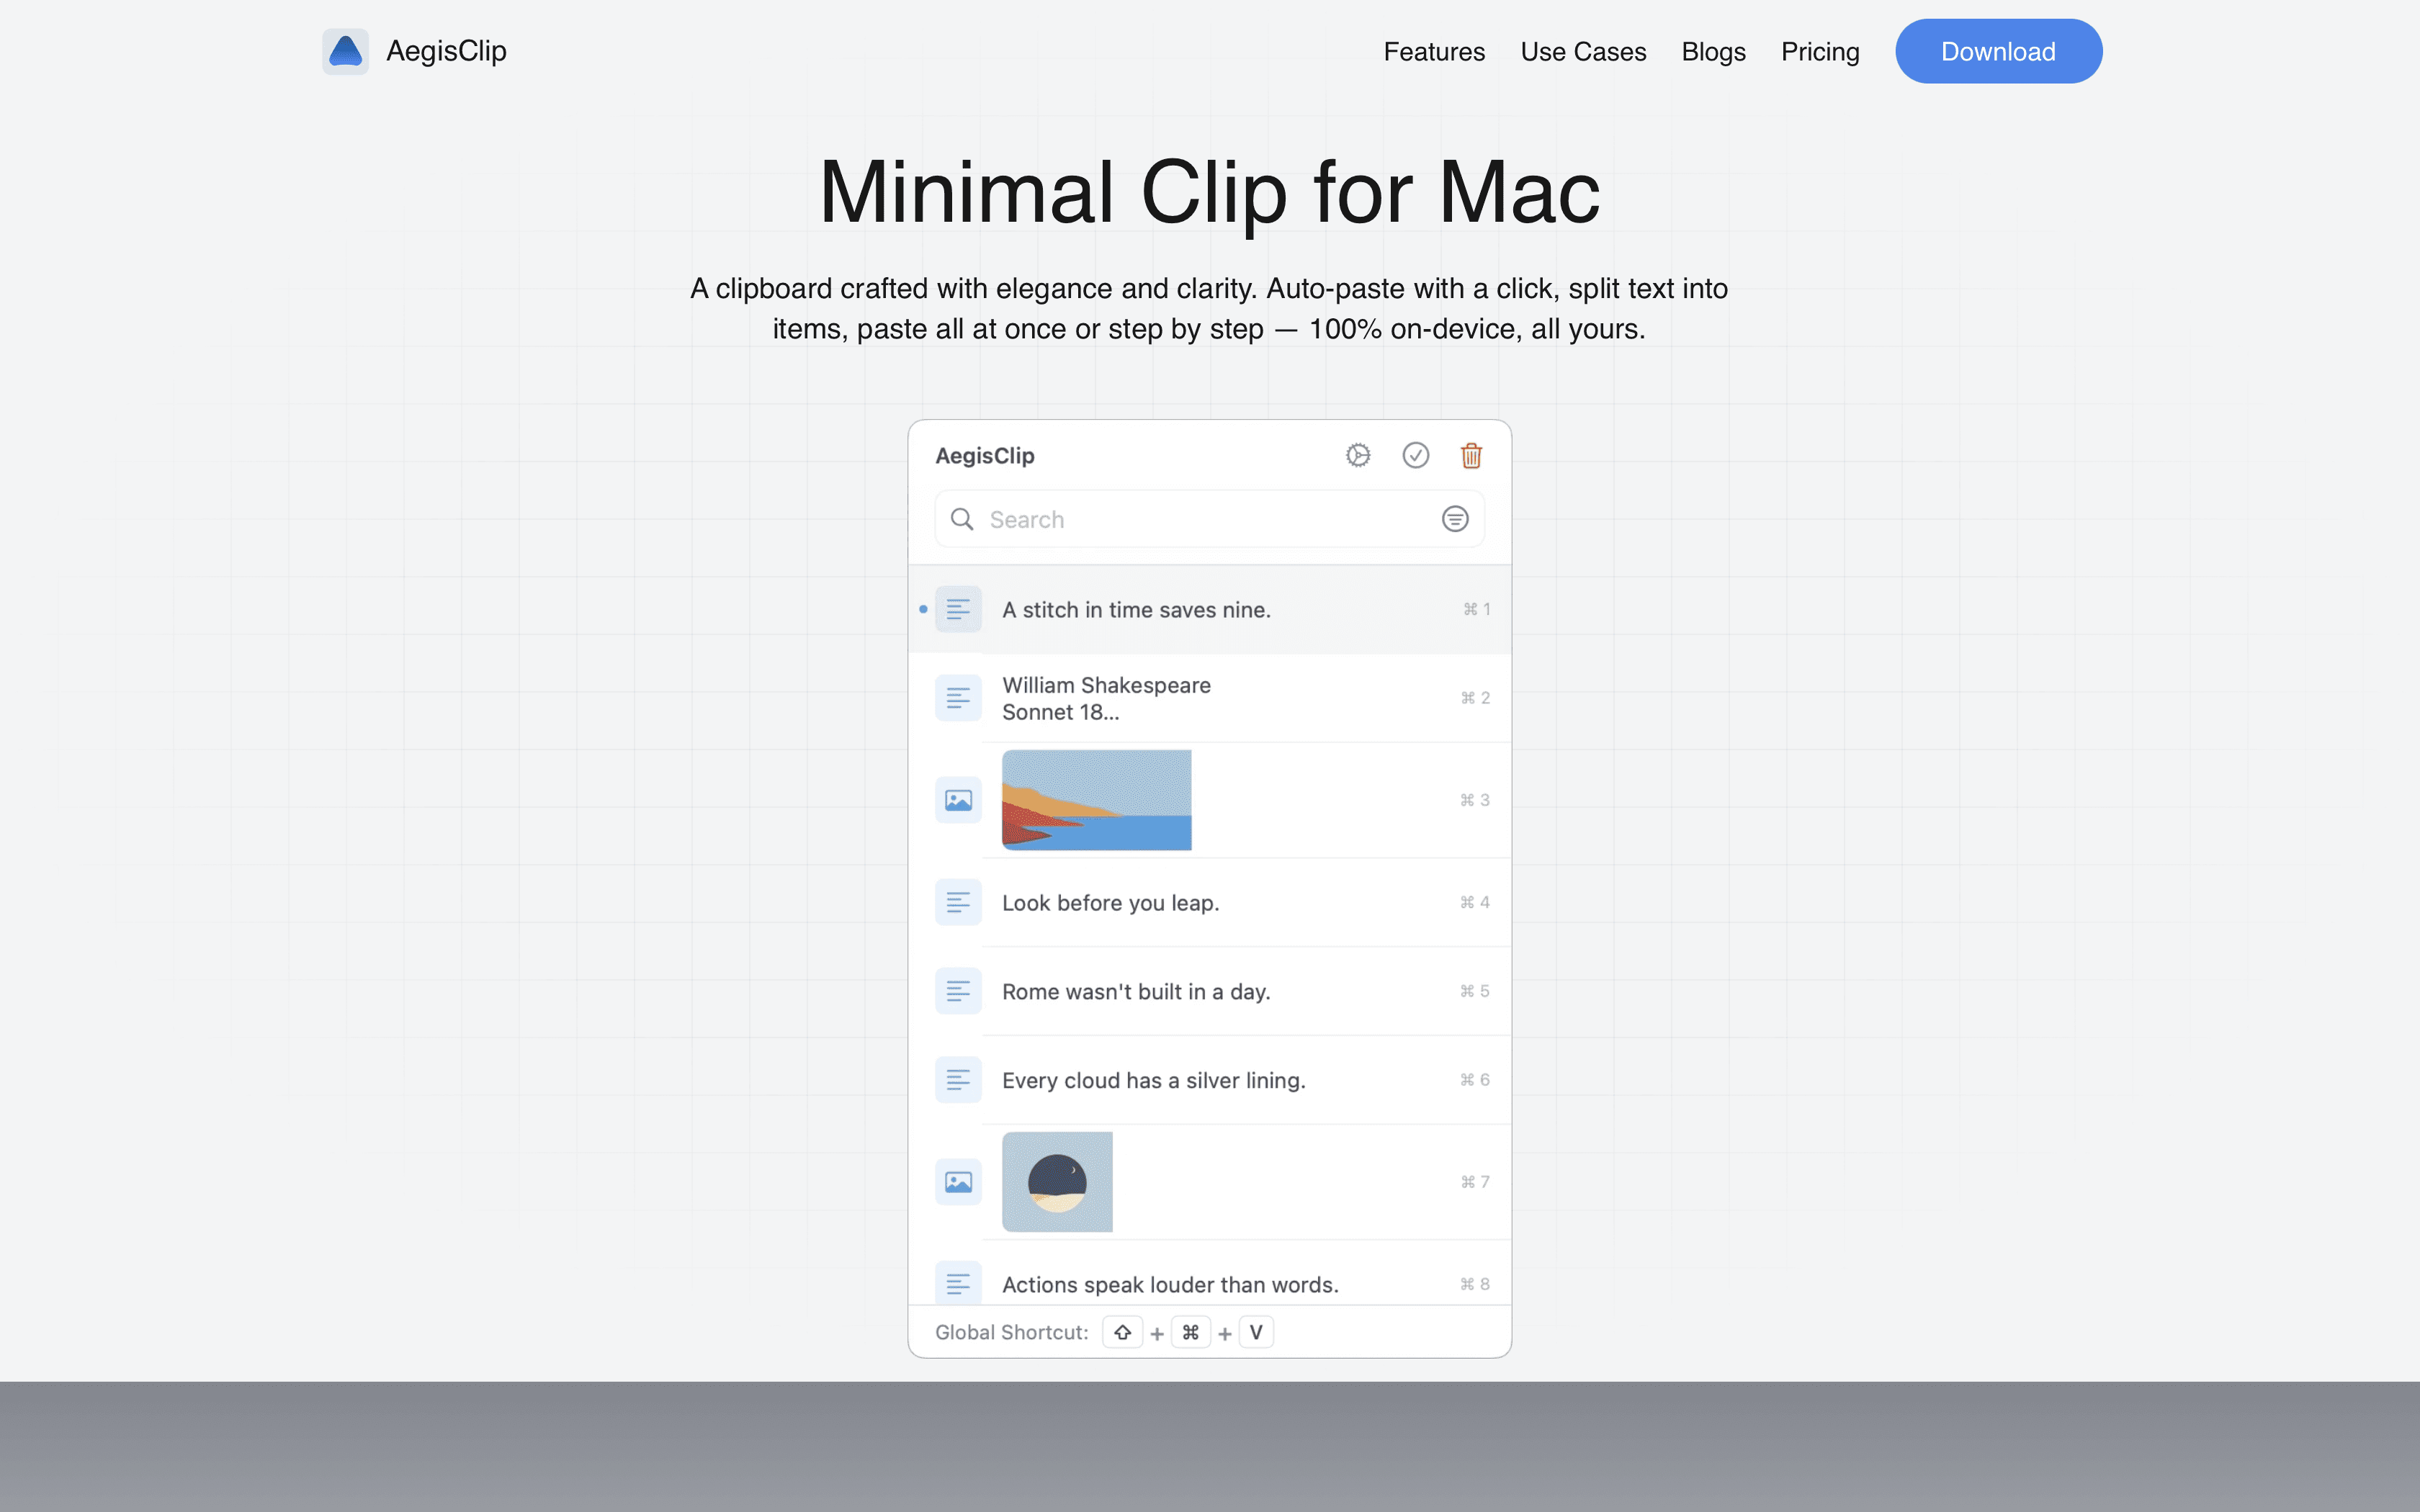Open the Blogs link

click(x=1713, y=52)
